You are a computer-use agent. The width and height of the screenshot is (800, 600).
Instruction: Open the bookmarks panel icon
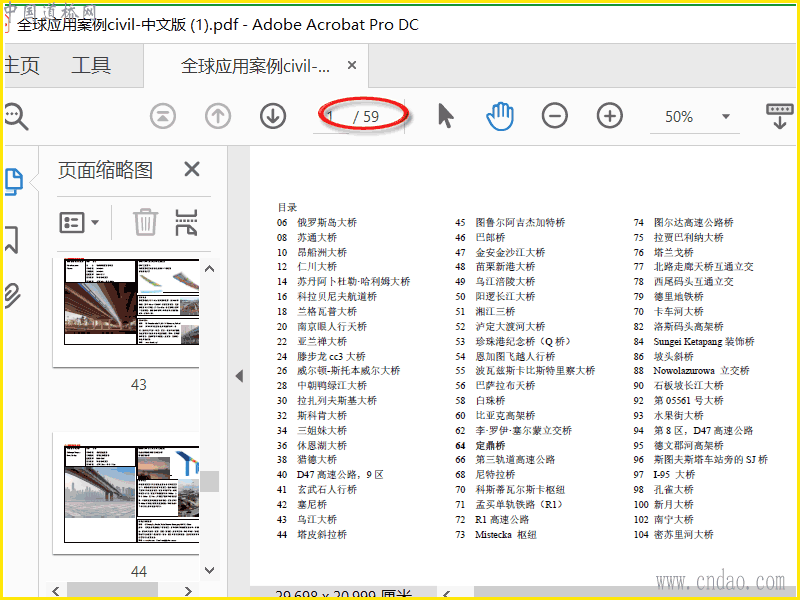pos(12,239)
